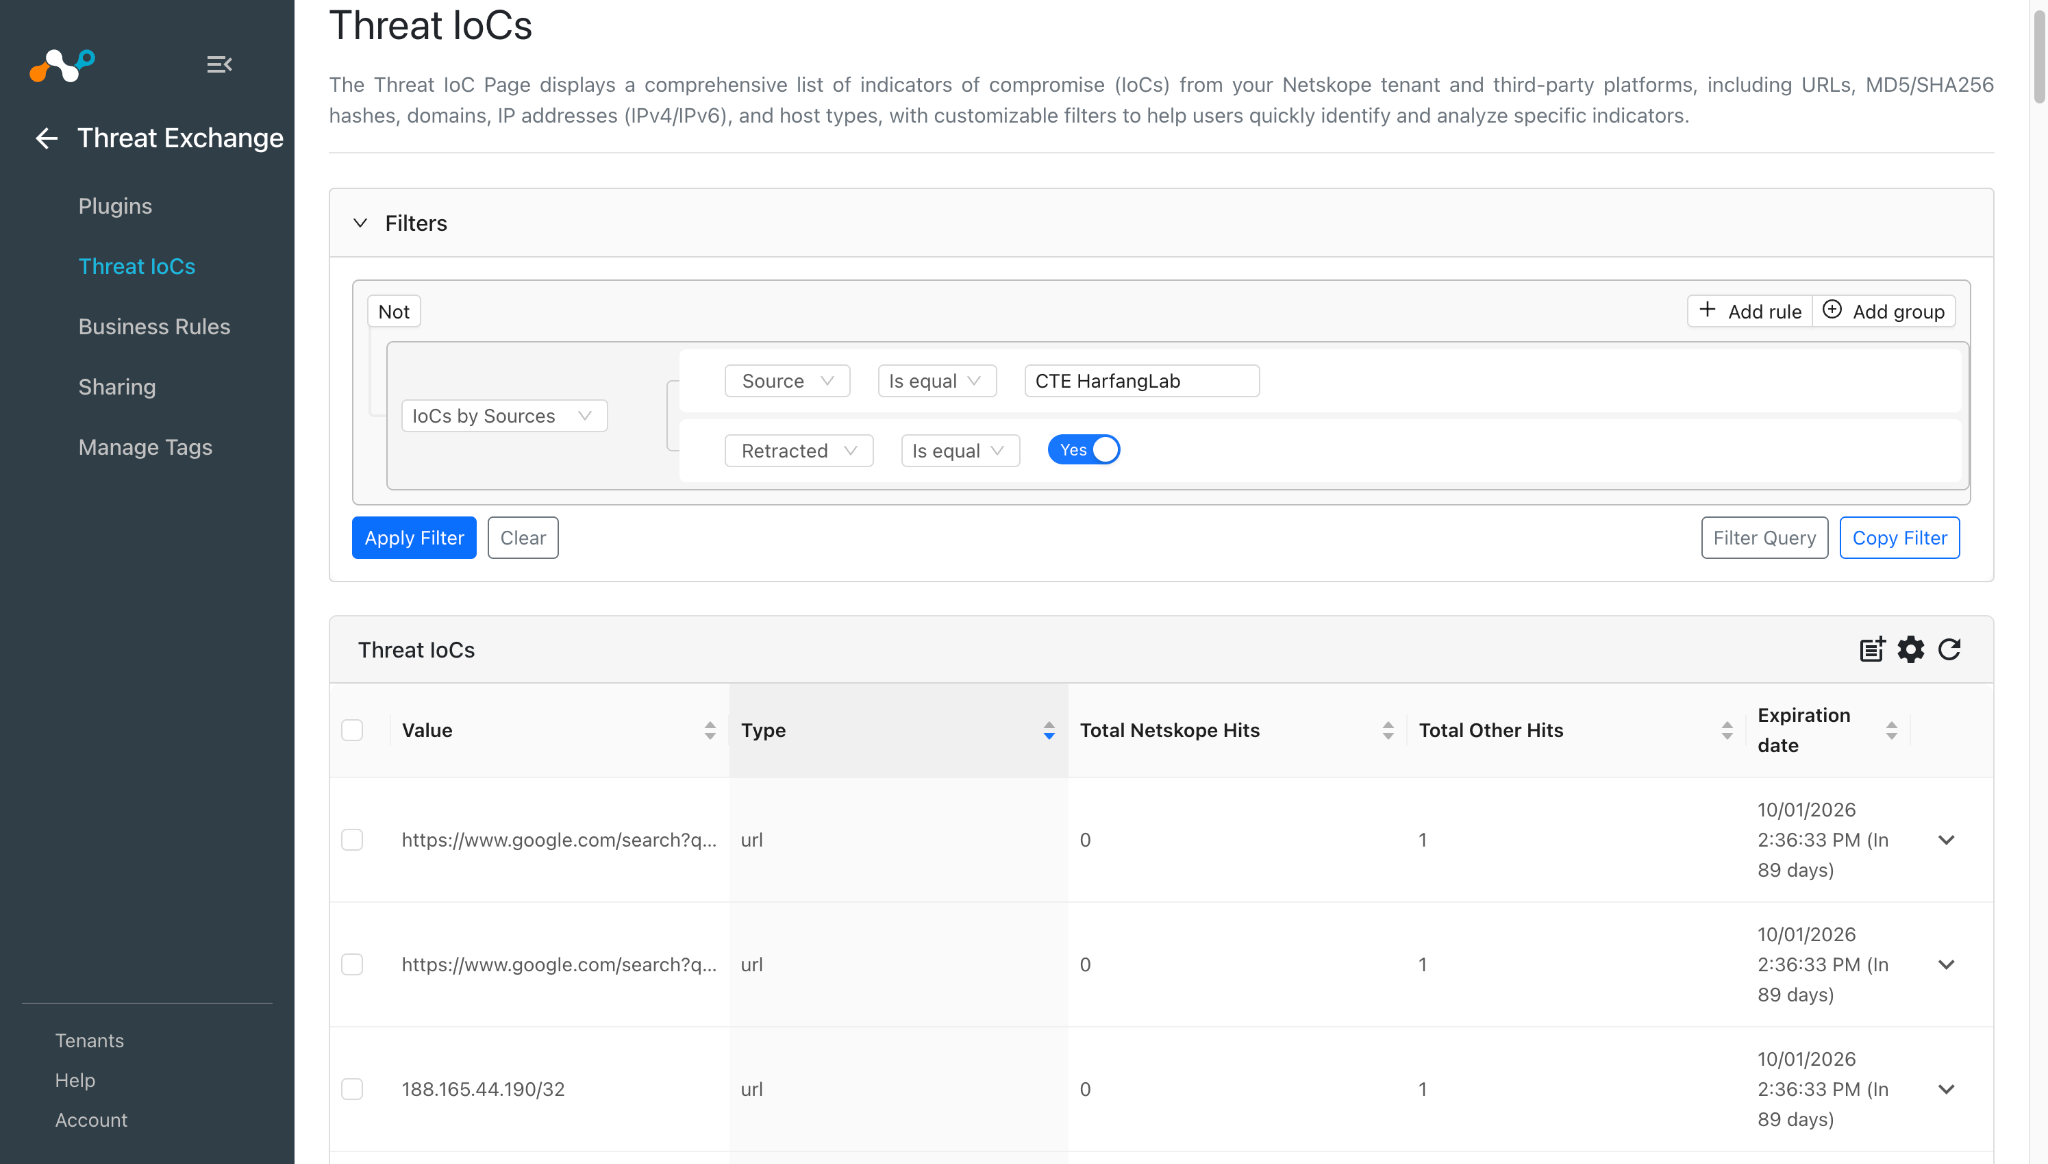Collapse the Filters panel
The height and width of the screenshot is (1164, 2048).
coord(360,223)
